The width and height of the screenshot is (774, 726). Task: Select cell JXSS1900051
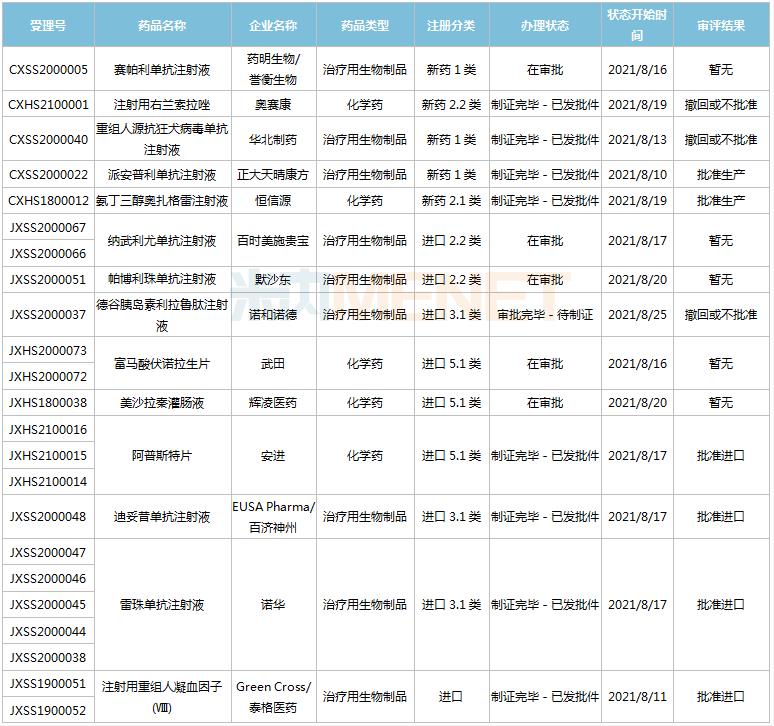pos(48,684)
